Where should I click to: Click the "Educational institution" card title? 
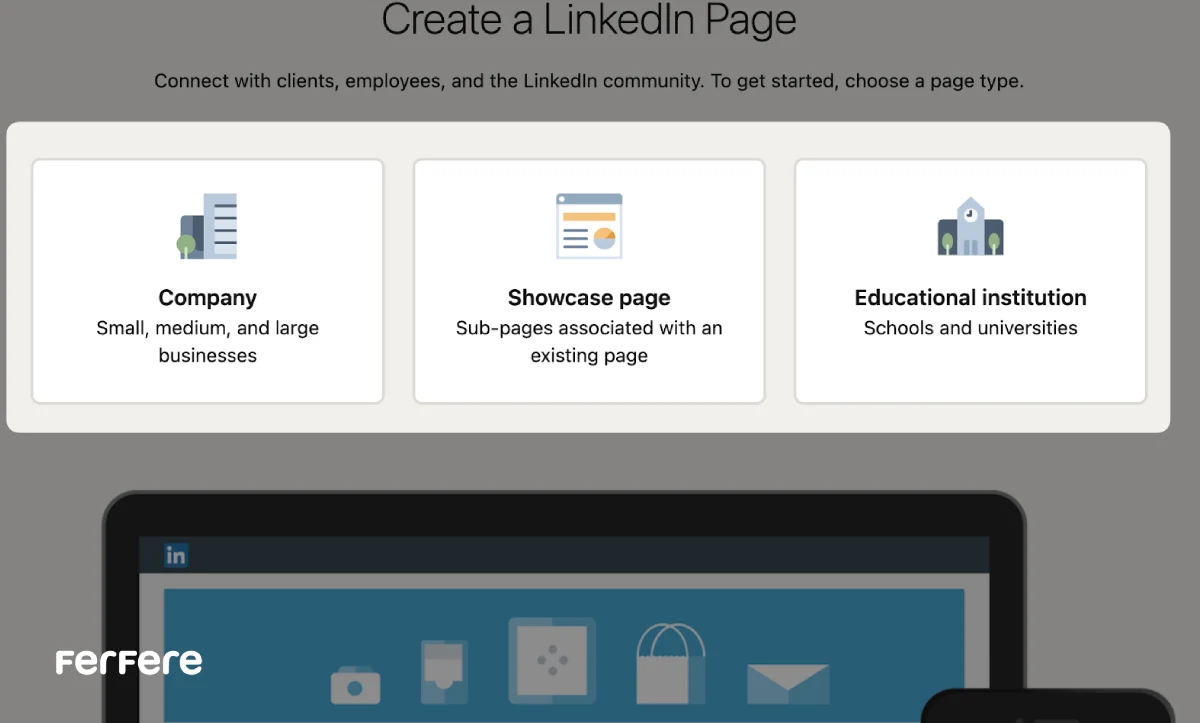click(971, 298)
